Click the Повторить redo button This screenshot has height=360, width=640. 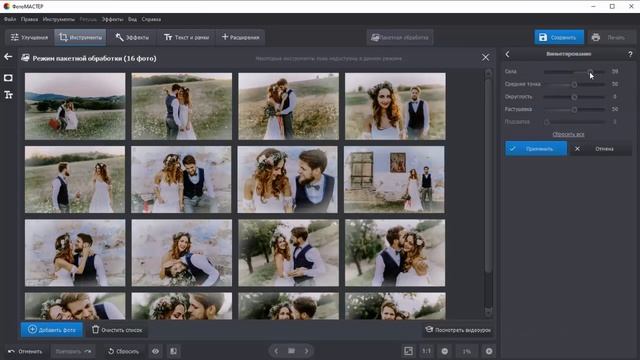[x=73, y=351]
